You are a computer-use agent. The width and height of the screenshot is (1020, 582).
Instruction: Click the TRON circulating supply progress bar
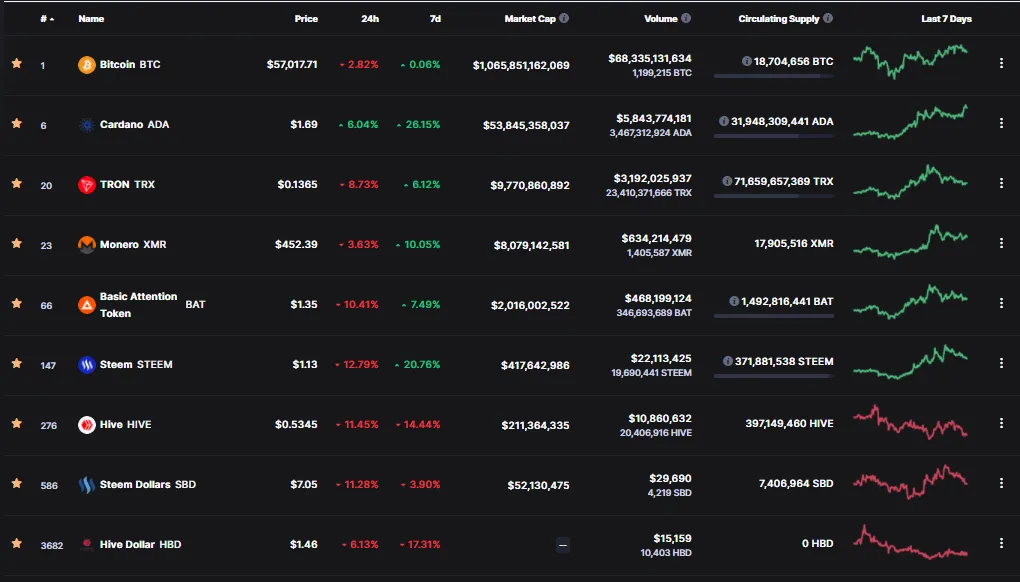[x=773, y=196]
